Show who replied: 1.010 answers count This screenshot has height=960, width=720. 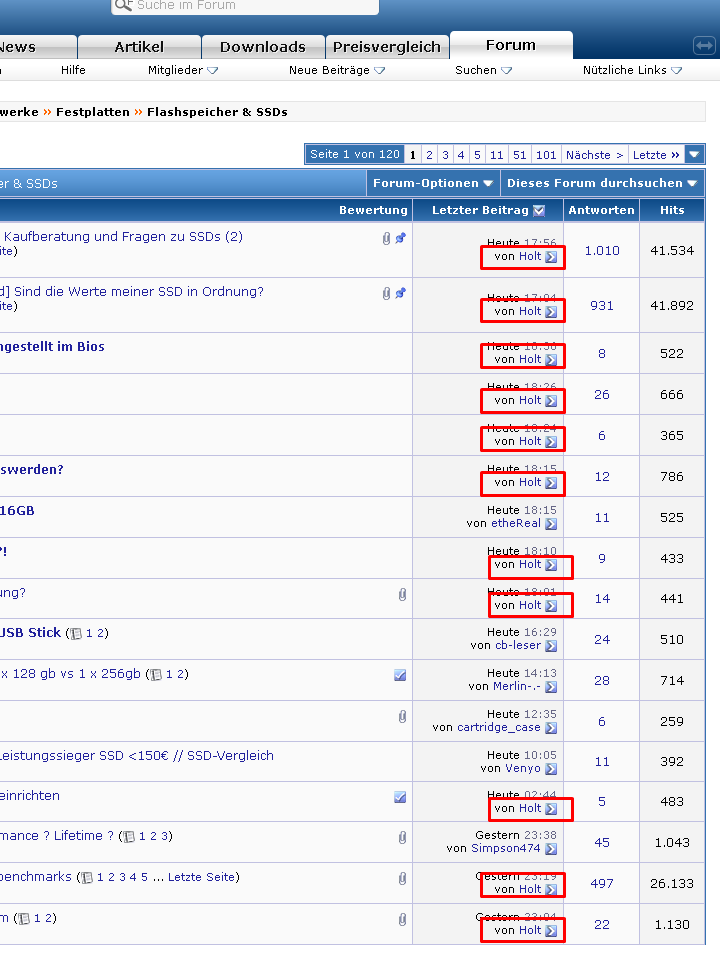(x=602, y=251)
